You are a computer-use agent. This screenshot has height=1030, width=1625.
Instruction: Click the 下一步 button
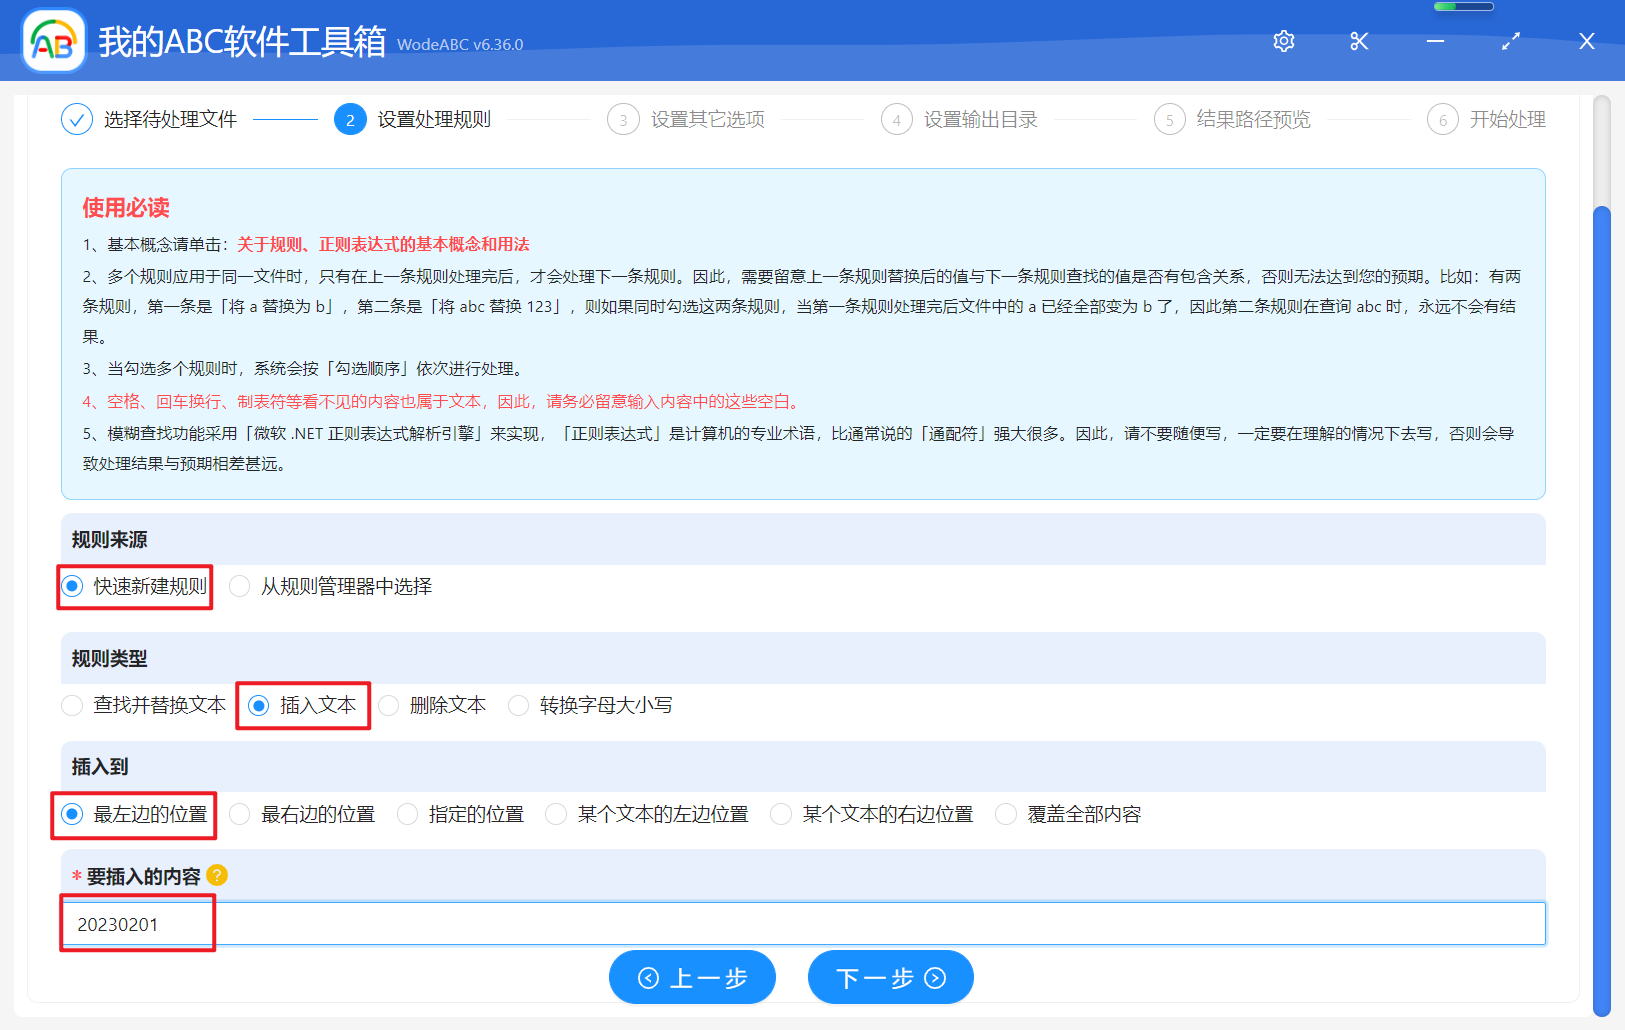[890, 977]
